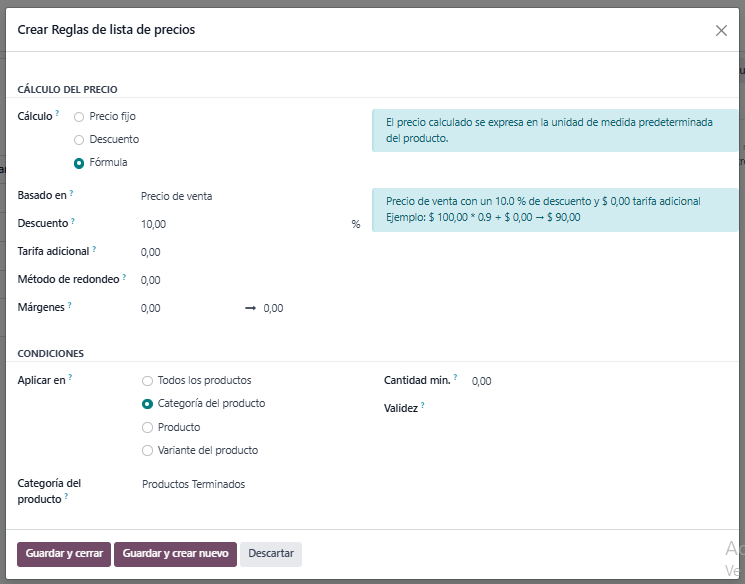
Task: Choose Categoría del producto radio option
Action: click(x=148, y=404)
